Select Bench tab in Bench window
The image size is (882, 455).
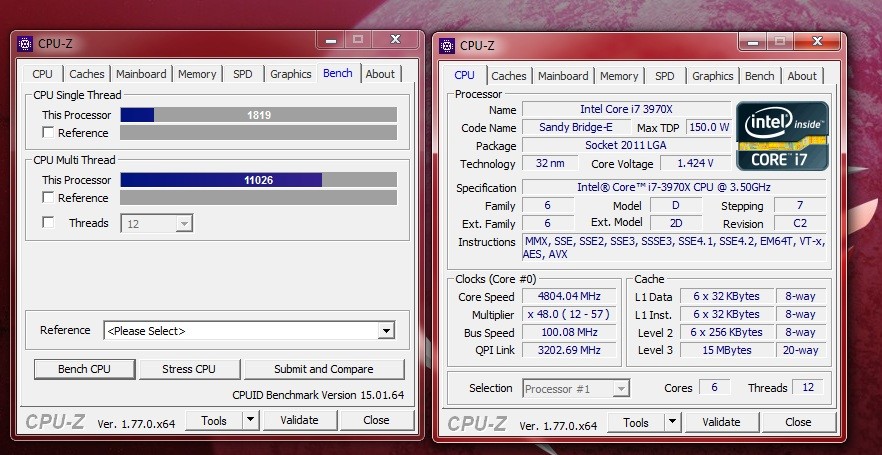[x=338, y=73]
